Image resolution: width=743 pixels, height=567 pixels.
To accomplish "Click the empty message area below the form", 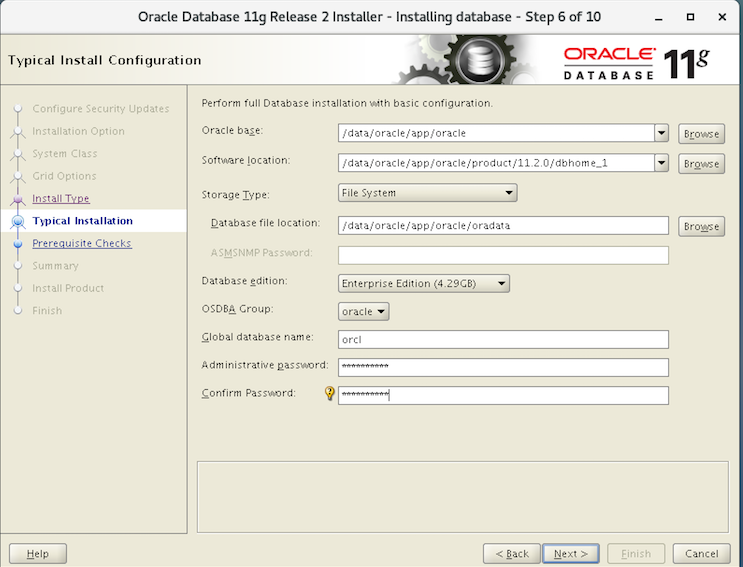I will click(462, 497).
